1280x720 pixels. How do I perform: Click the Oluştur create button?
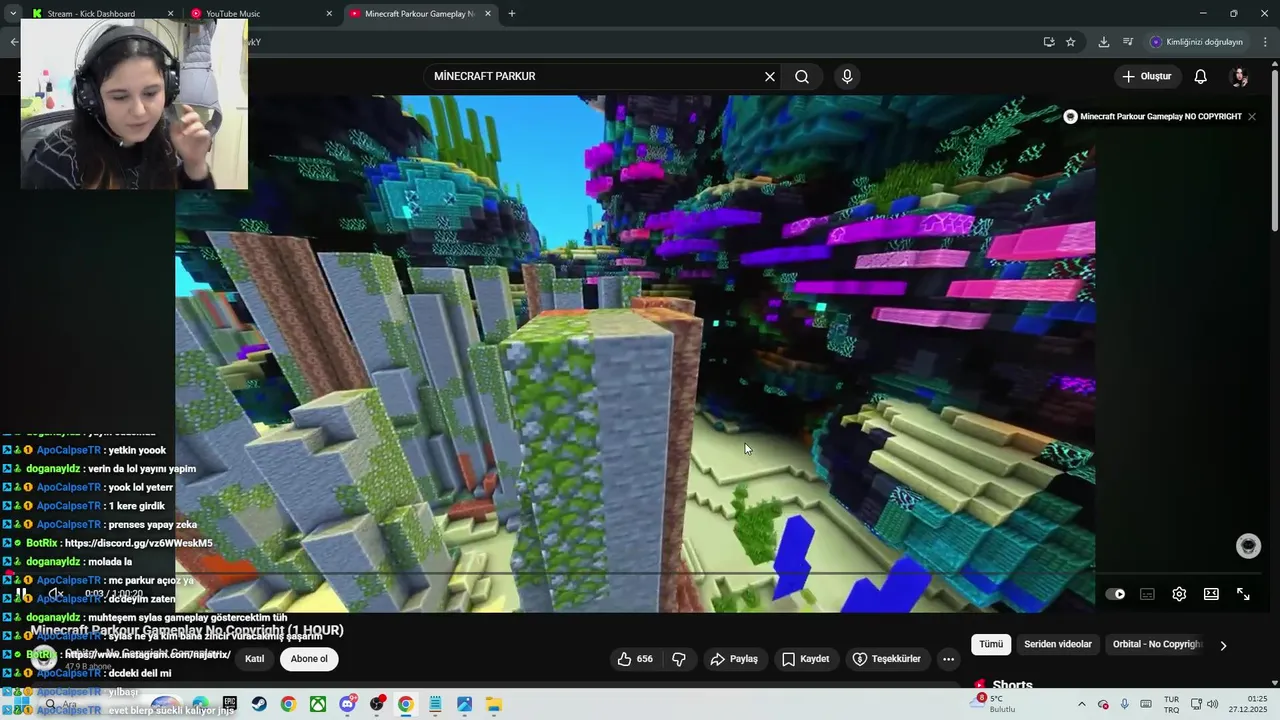[x=1146, y=77]
